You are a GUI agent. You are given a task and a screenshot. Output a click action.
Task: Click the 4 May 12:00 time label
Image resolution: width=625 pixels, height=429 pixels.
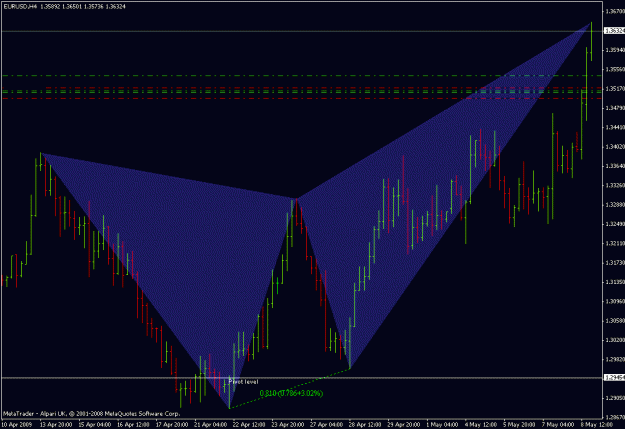pyautogui.click(x=480, y=425)
